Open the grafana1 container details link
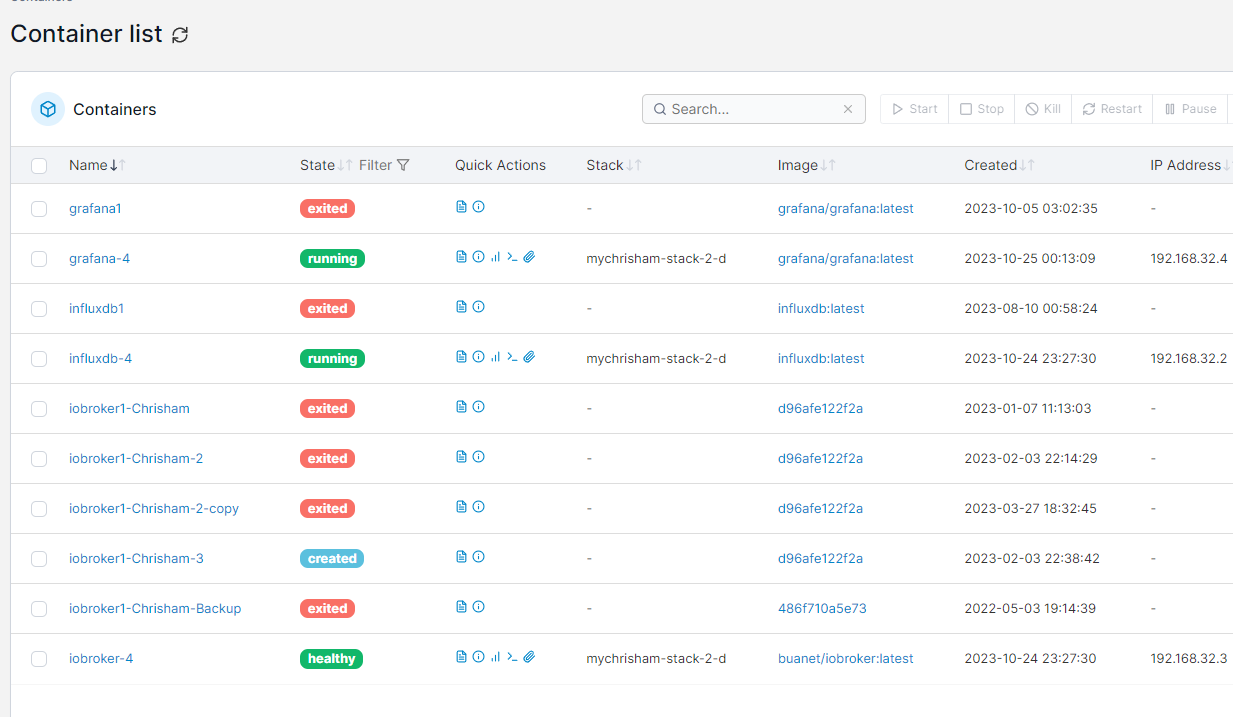 click(95, 209)
